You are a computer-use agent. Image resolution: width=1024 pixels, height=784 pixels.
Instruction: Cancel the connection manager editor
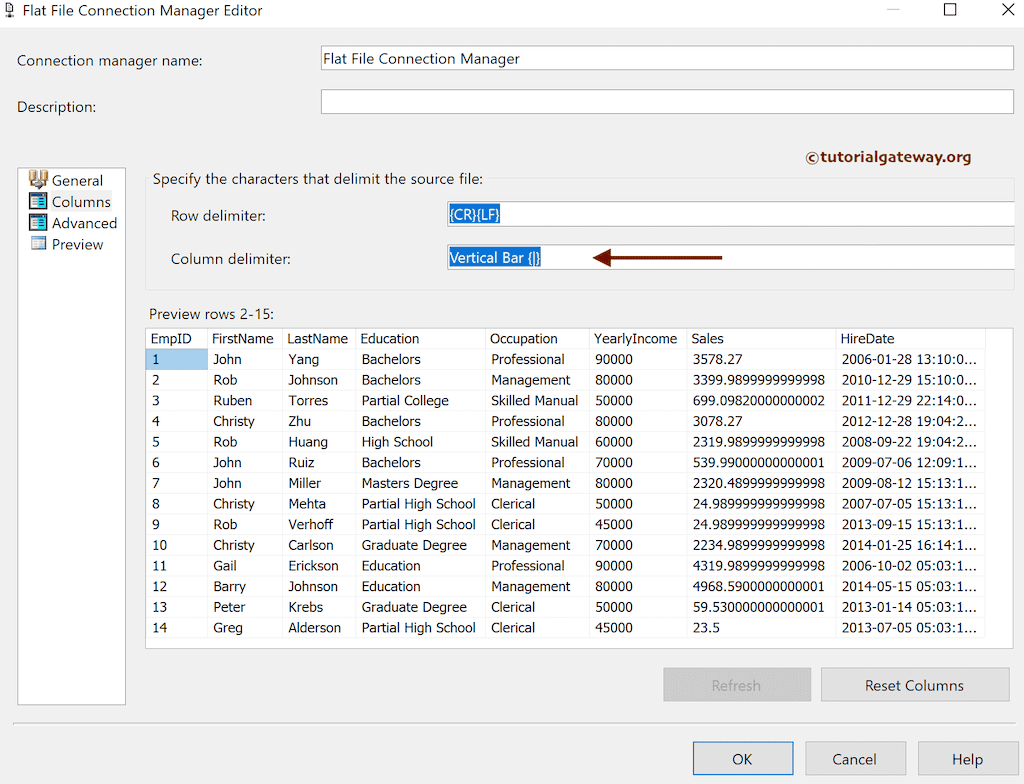coord(855,758)
